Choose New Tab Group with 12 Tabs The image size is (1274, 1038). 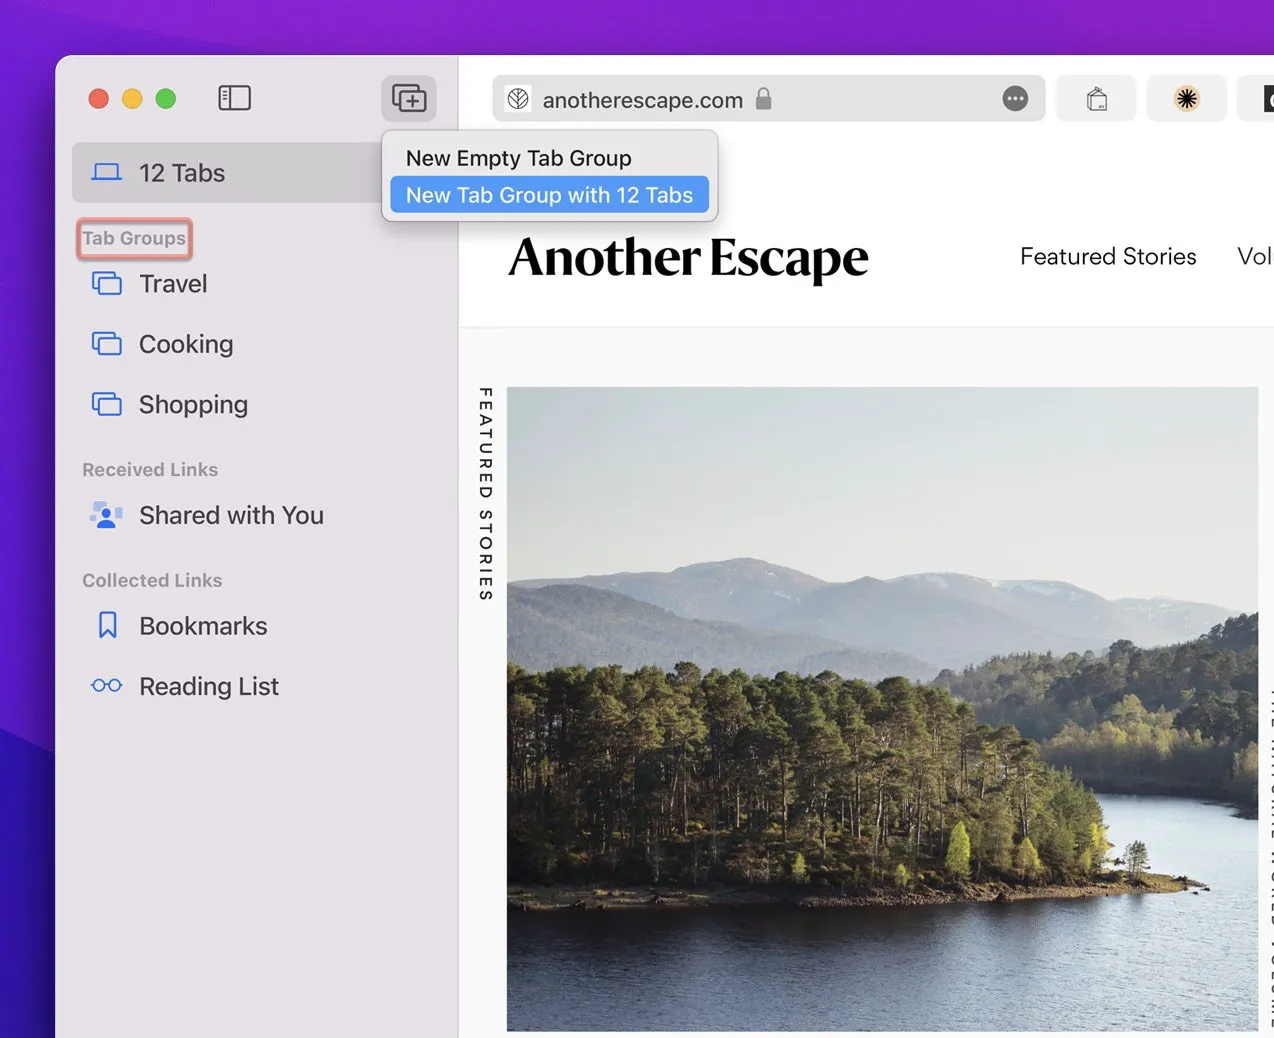(549, 195)
